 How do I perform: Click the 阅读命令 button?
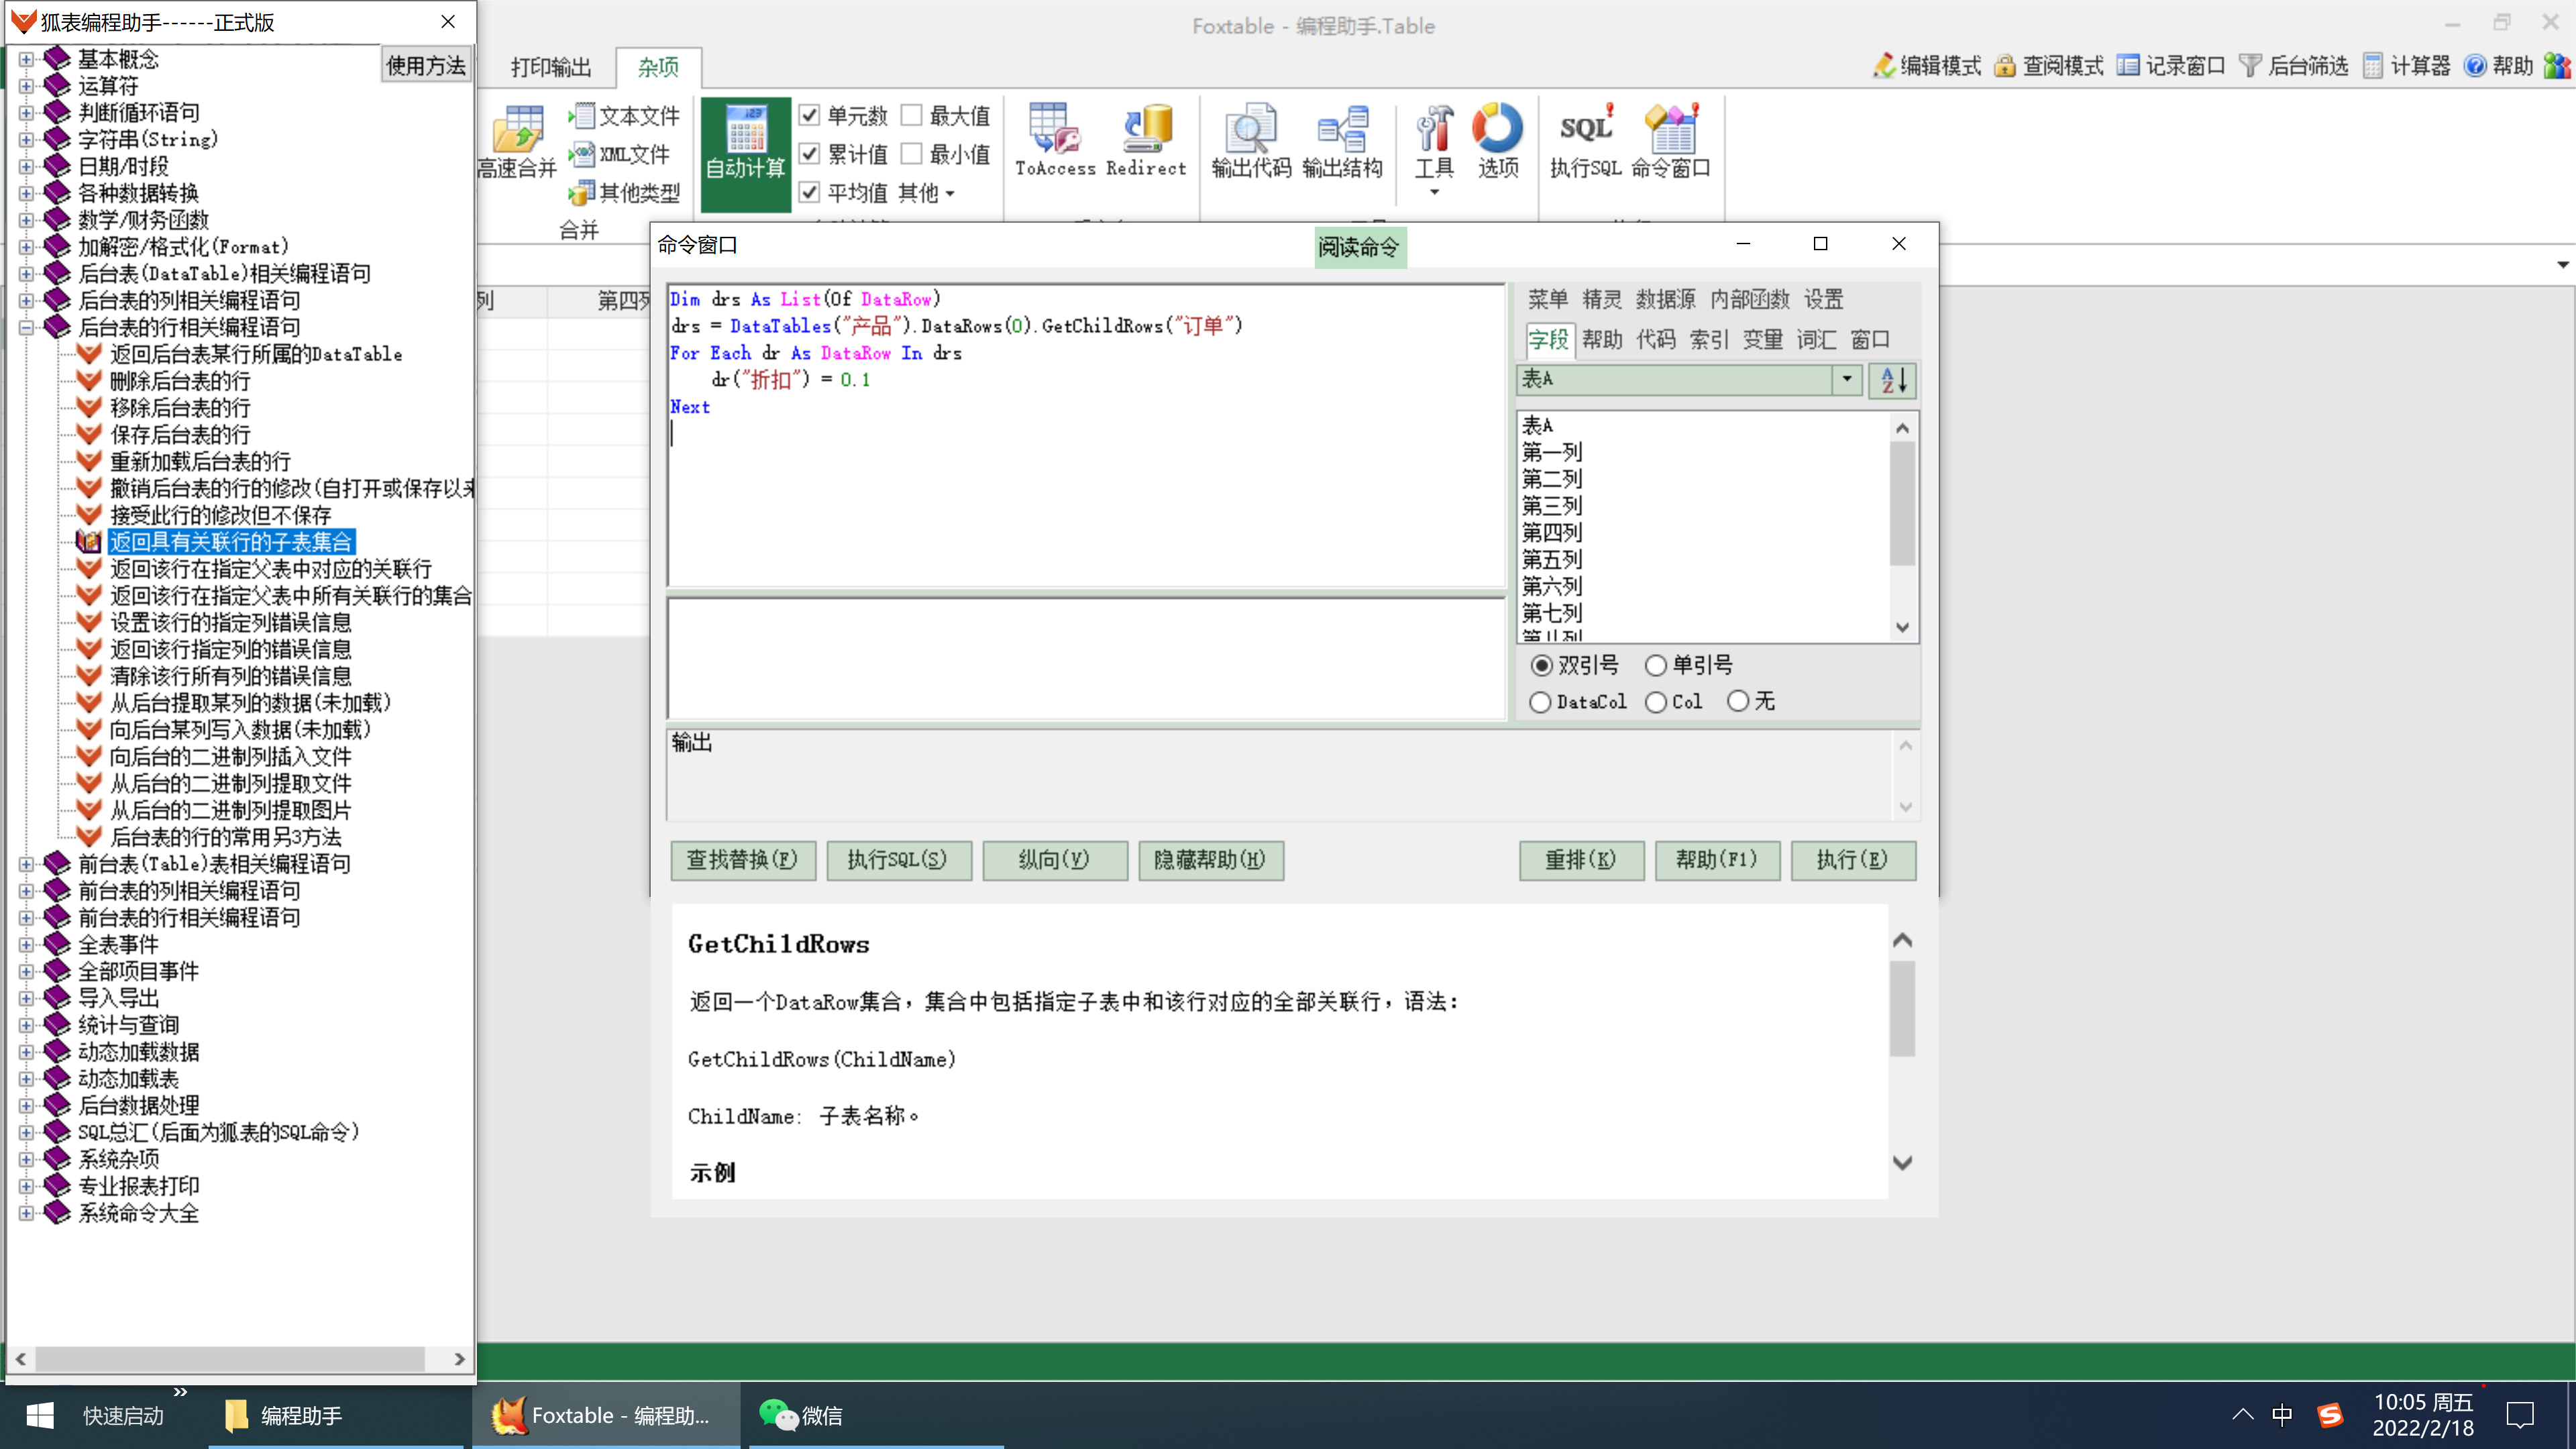tap(1359, 247)
